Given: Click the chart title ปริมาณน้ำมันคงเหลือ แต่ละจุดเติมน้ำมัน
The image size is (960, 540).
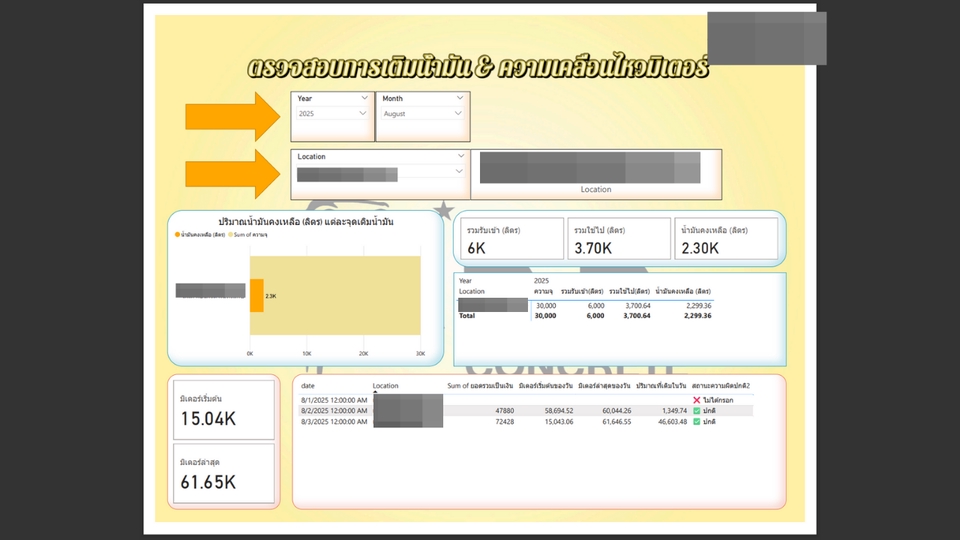Looking at the screenshot, I should coord(306,222).
